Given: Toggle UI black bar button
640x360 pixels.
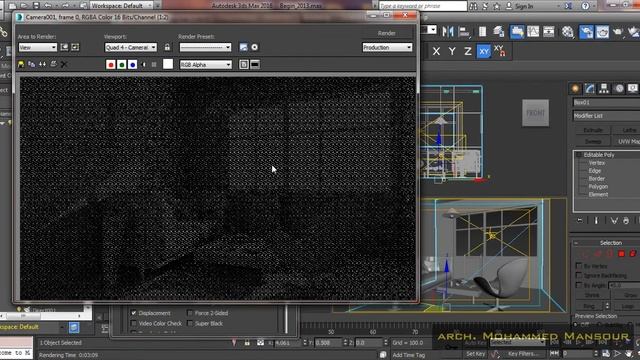Looking at the screenshot, I should (255, 64).
